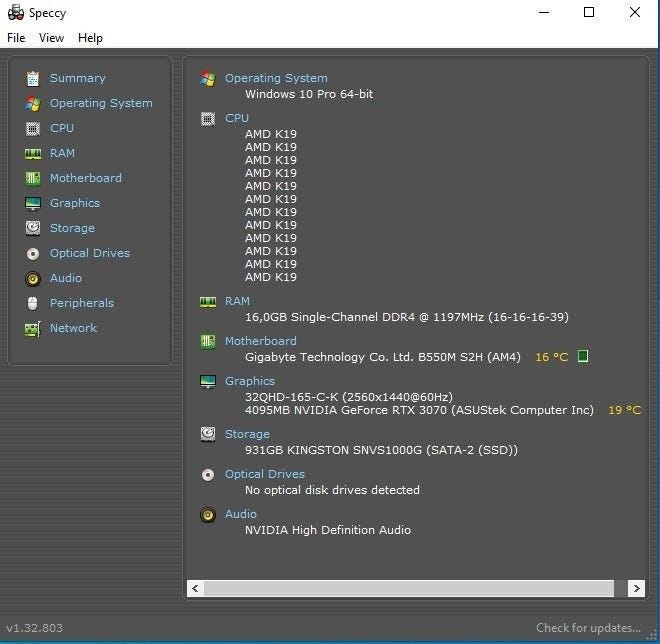660x644 pixels.
Task: Click the Storage heading in summary panel
Action: (x=247, y=434)
